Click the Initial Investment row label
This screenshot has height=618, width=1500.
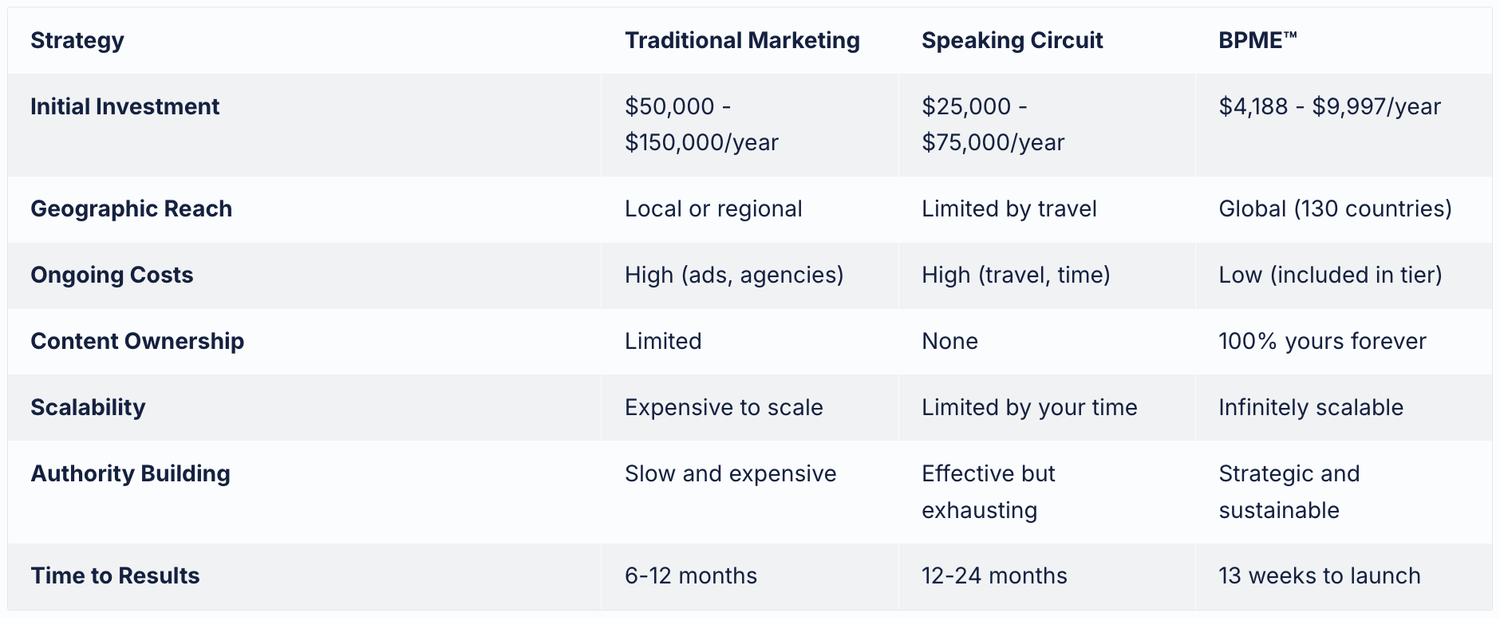pos(125,107)
